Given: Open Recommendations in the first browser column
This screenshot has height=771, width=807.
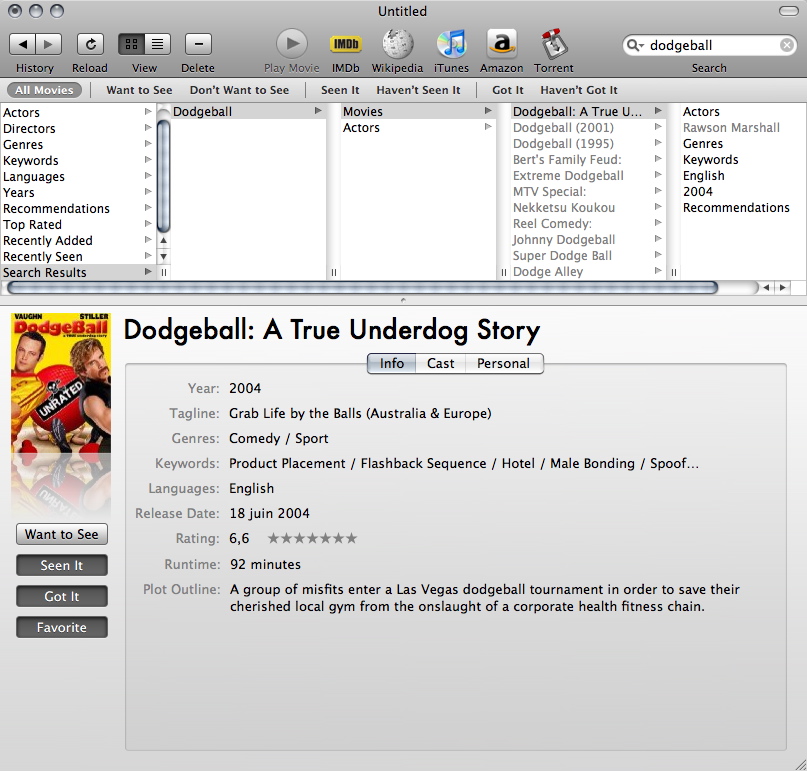Looking at the screenshot, I should (x=78, y=208).
